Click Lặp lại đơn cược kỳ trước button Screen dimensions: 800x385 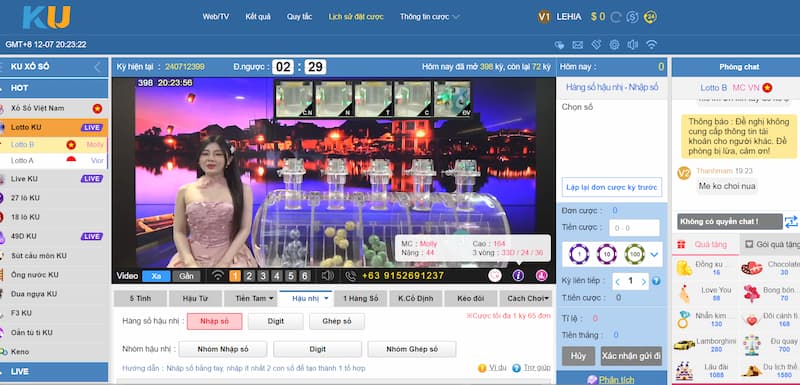coord(612,187)
